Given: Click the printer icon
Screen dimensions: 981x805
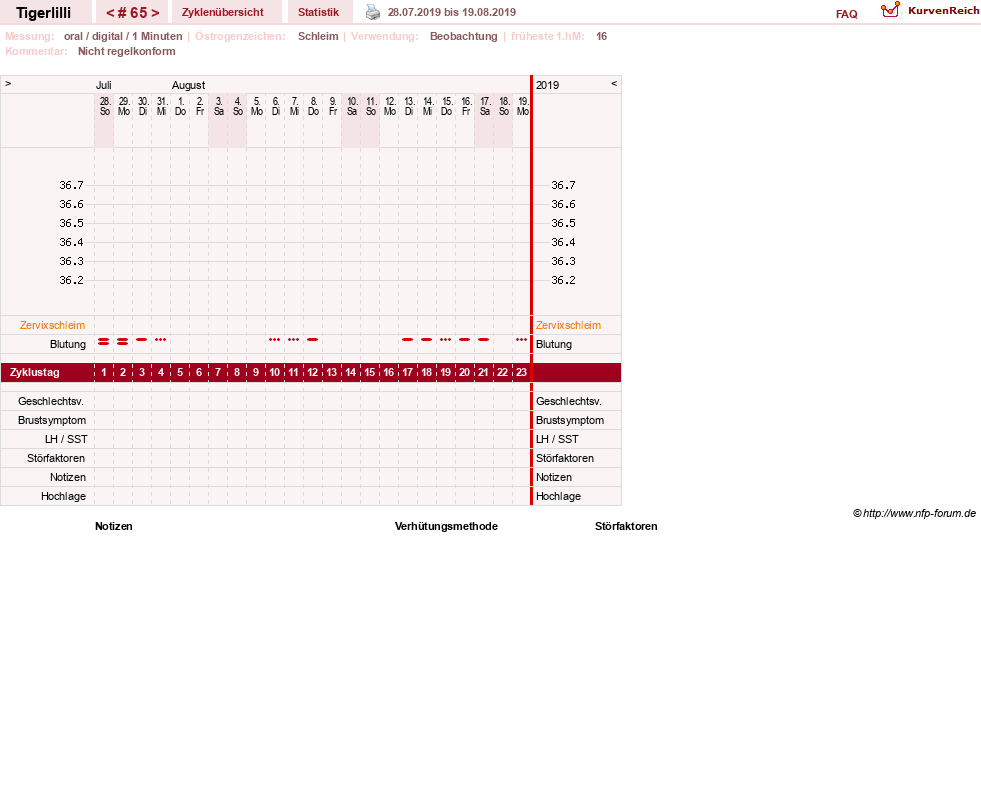Looking at the screenshot, I should (x=373, y=12).
